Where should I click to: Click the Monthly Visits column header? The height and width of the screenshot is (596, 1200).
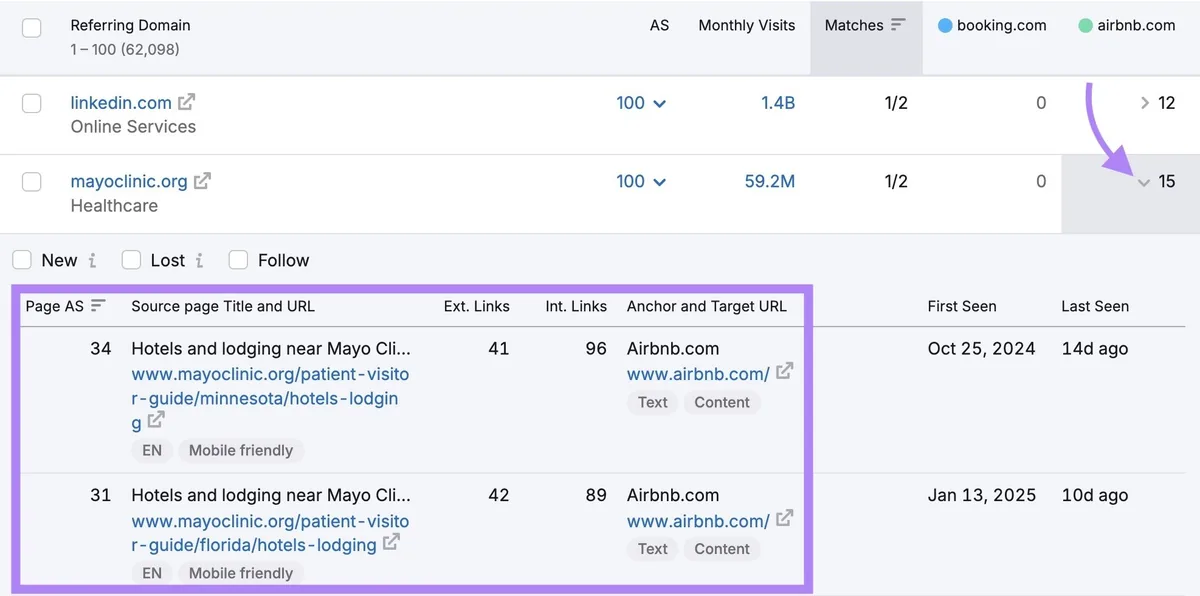(x=747, y=25)
